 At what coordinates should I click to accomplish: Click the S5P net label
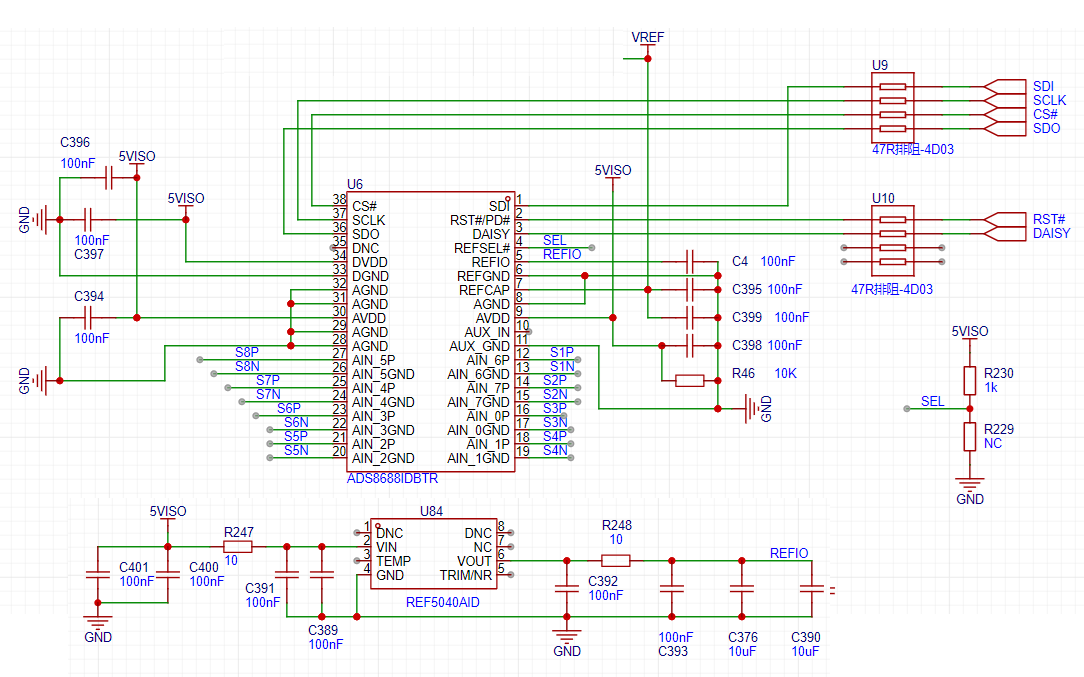point(296,436)
